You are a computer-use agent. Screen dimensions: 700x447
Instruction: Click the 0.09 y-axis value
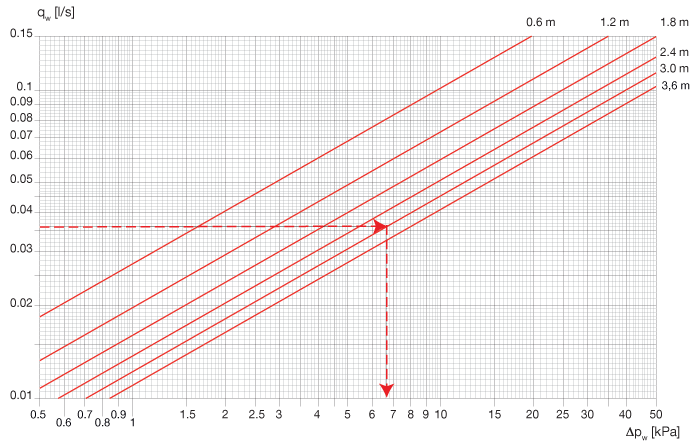click(x=21, y=102)
